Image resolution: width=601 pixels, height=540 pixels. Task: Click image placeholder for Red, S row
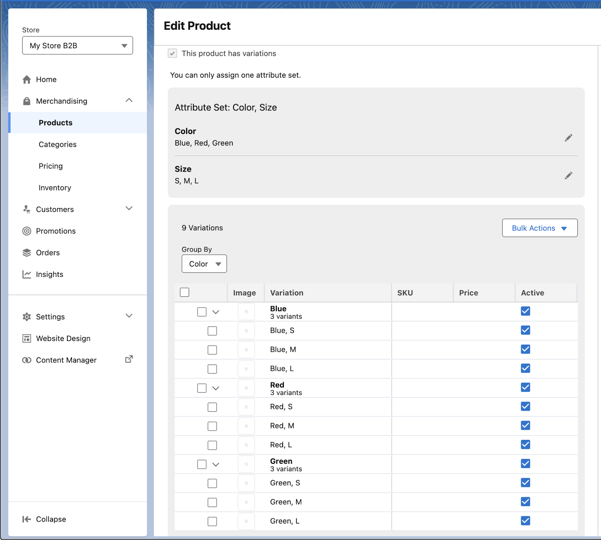(246, 407)
